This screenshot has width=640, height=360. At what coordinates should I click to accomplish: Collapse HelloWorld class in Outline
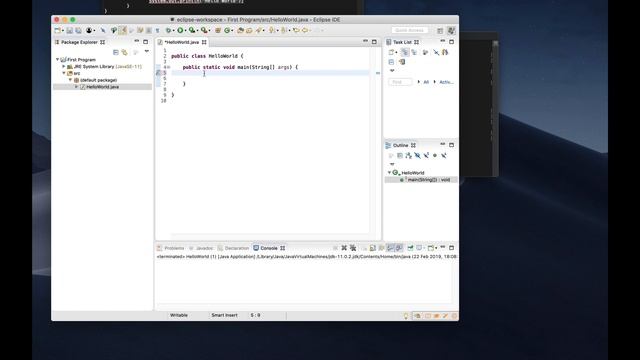coord(389,173)
